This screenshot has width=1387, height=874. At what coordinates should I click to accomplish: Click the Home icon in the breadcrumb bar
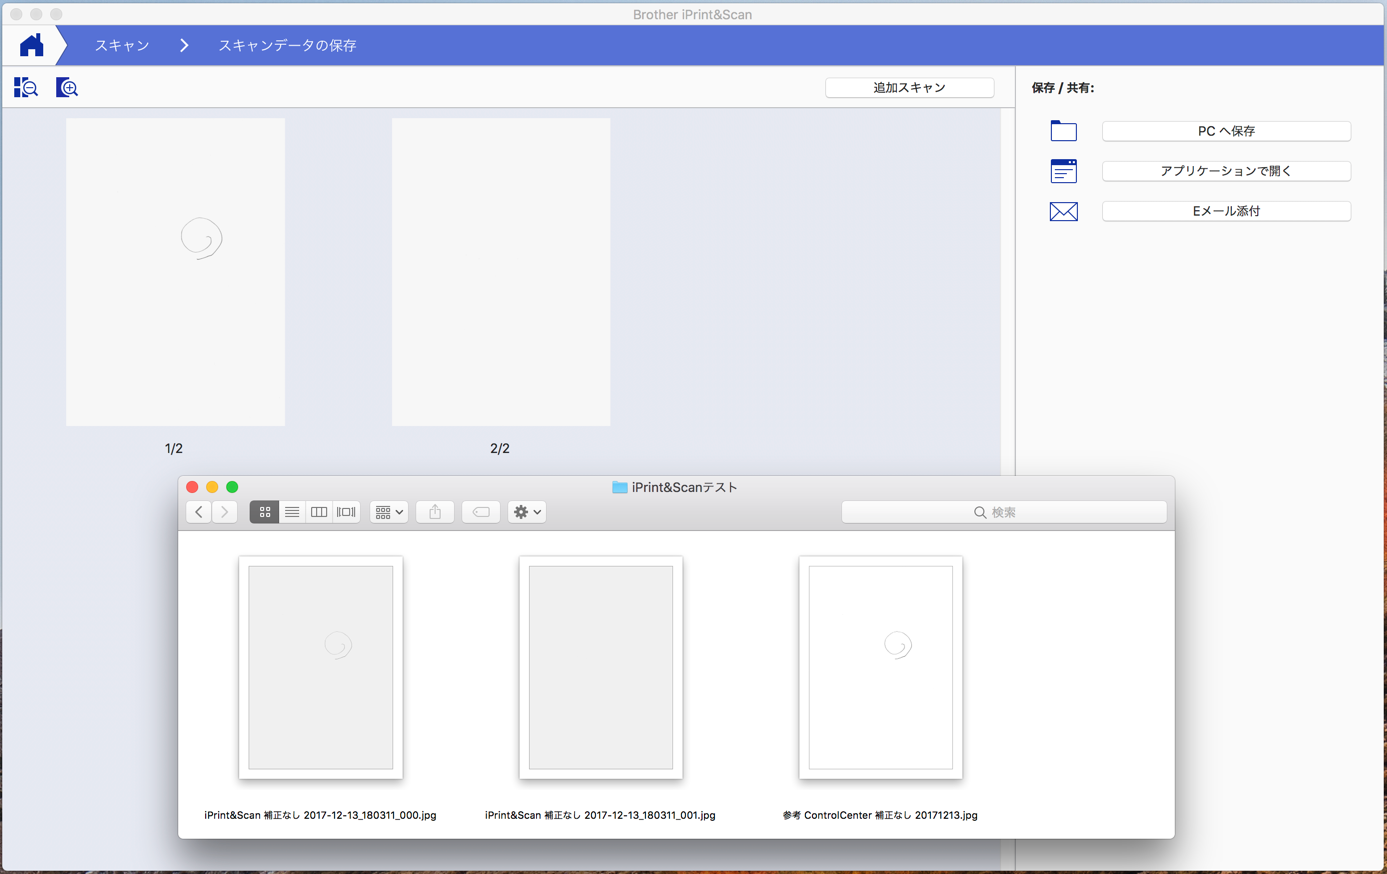[32, 46]
